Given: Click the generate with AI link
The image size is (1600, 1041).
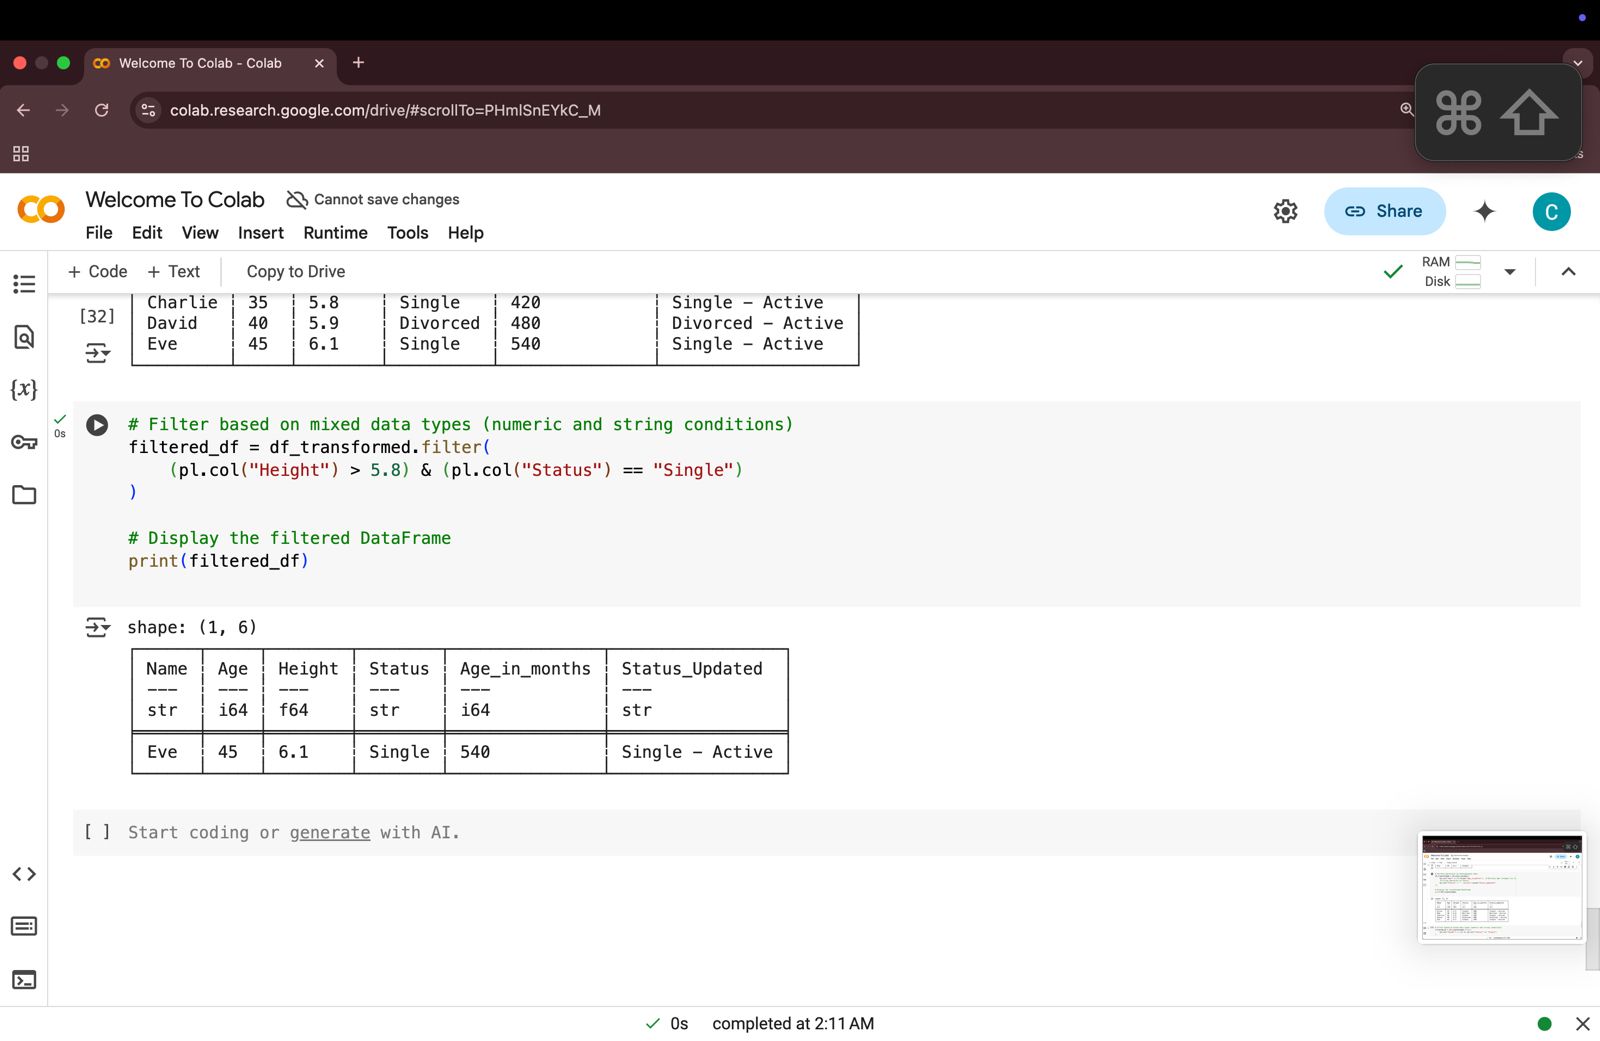Looking at the screenshot, I should pos(330,833).
